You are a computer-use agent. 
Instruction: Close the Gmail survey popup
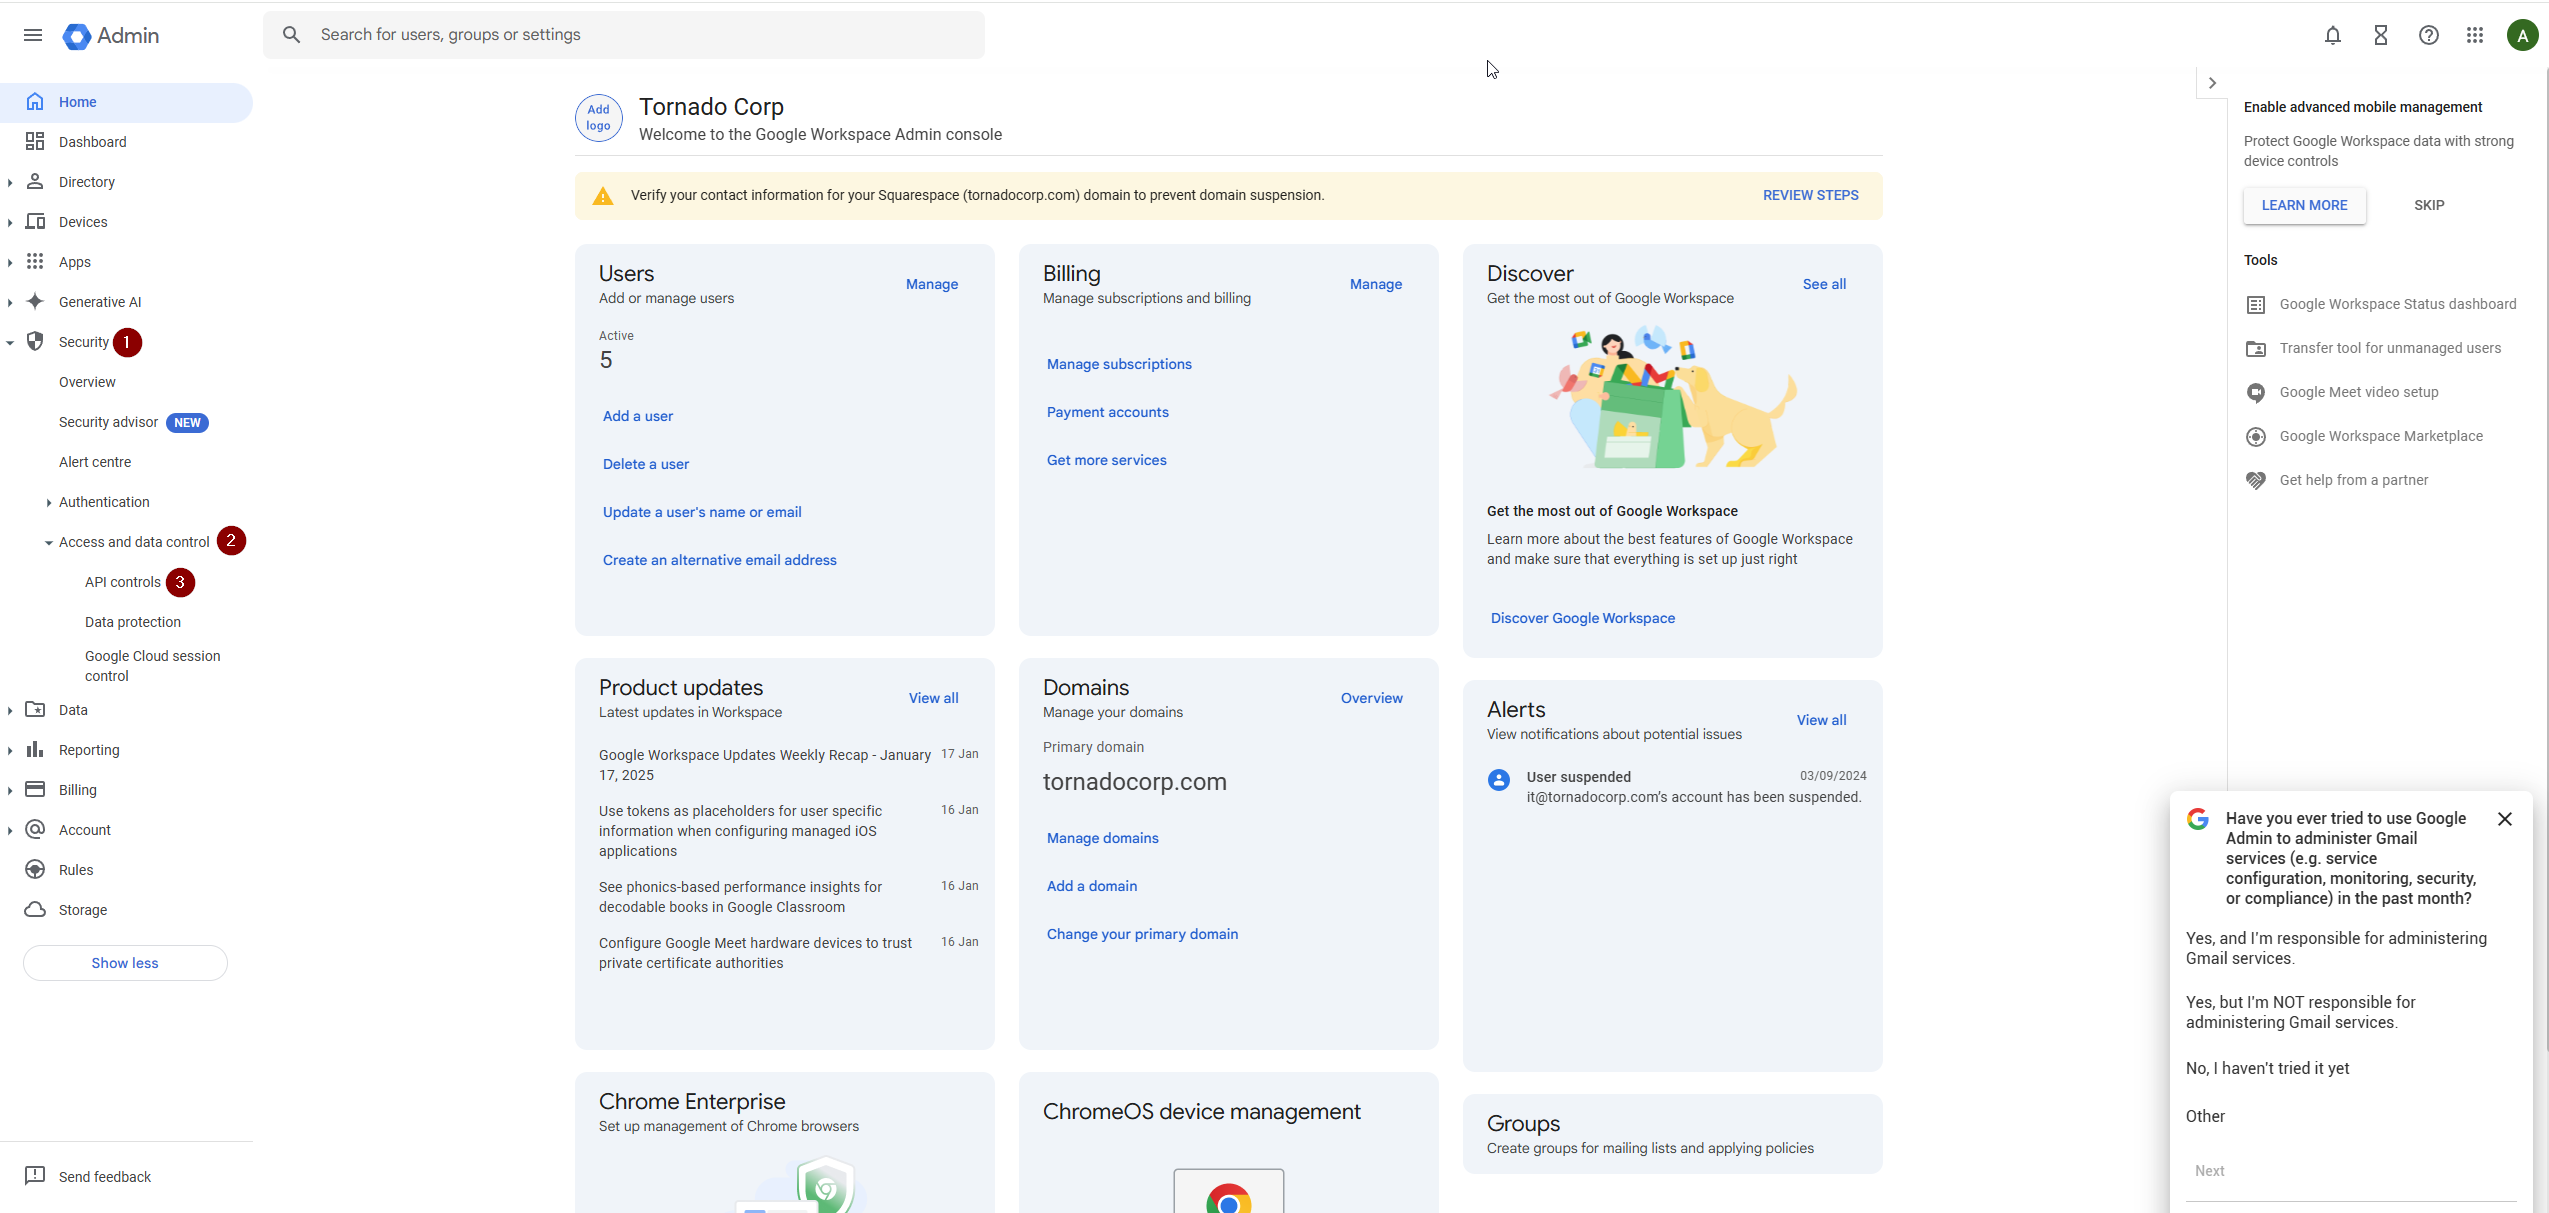pyautogui.click(x=2504, y=819)
